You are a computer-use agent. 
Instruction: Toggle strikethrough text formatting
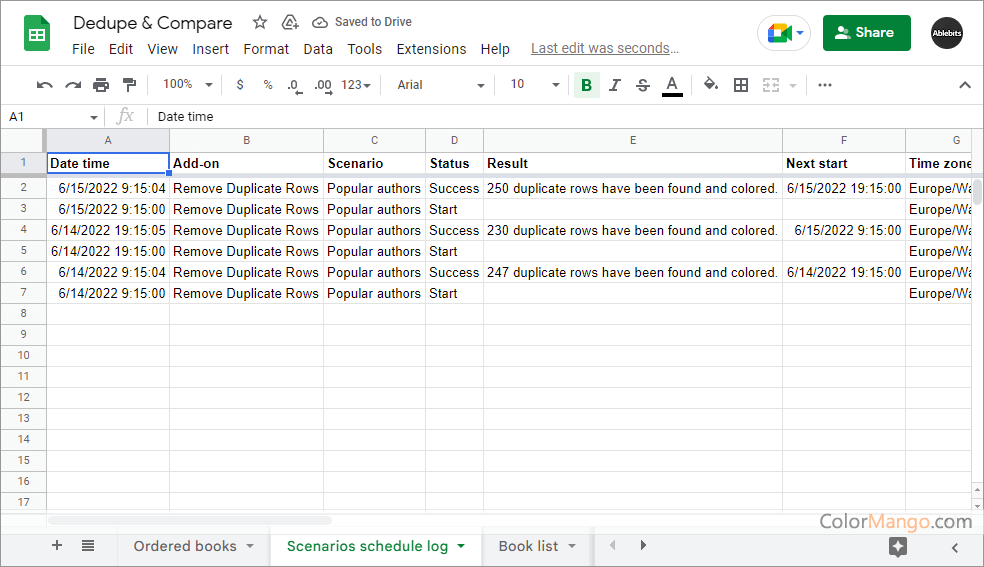pyautogui.click(x=643, y=85)
